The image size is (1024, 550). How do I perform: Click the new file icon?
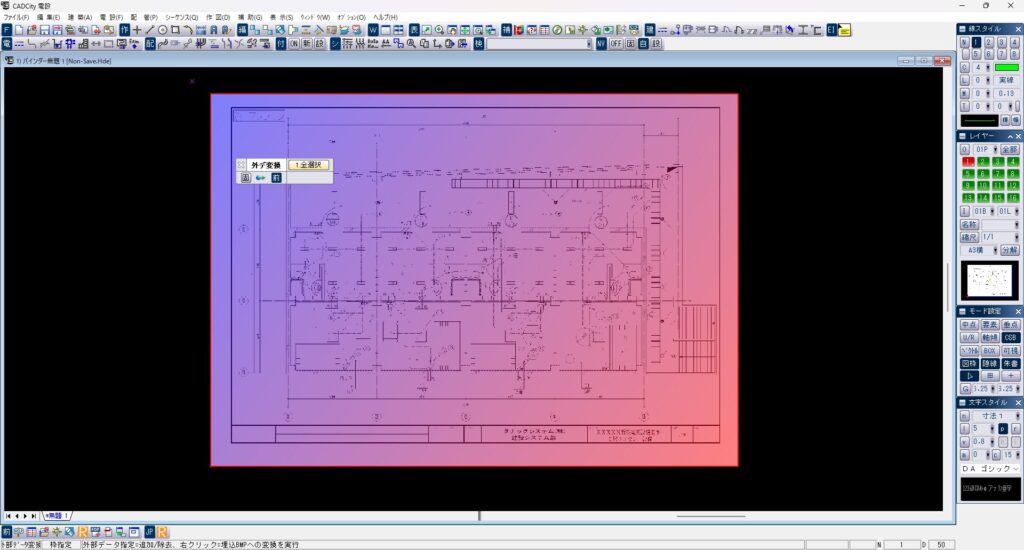[x=20, y=30]
